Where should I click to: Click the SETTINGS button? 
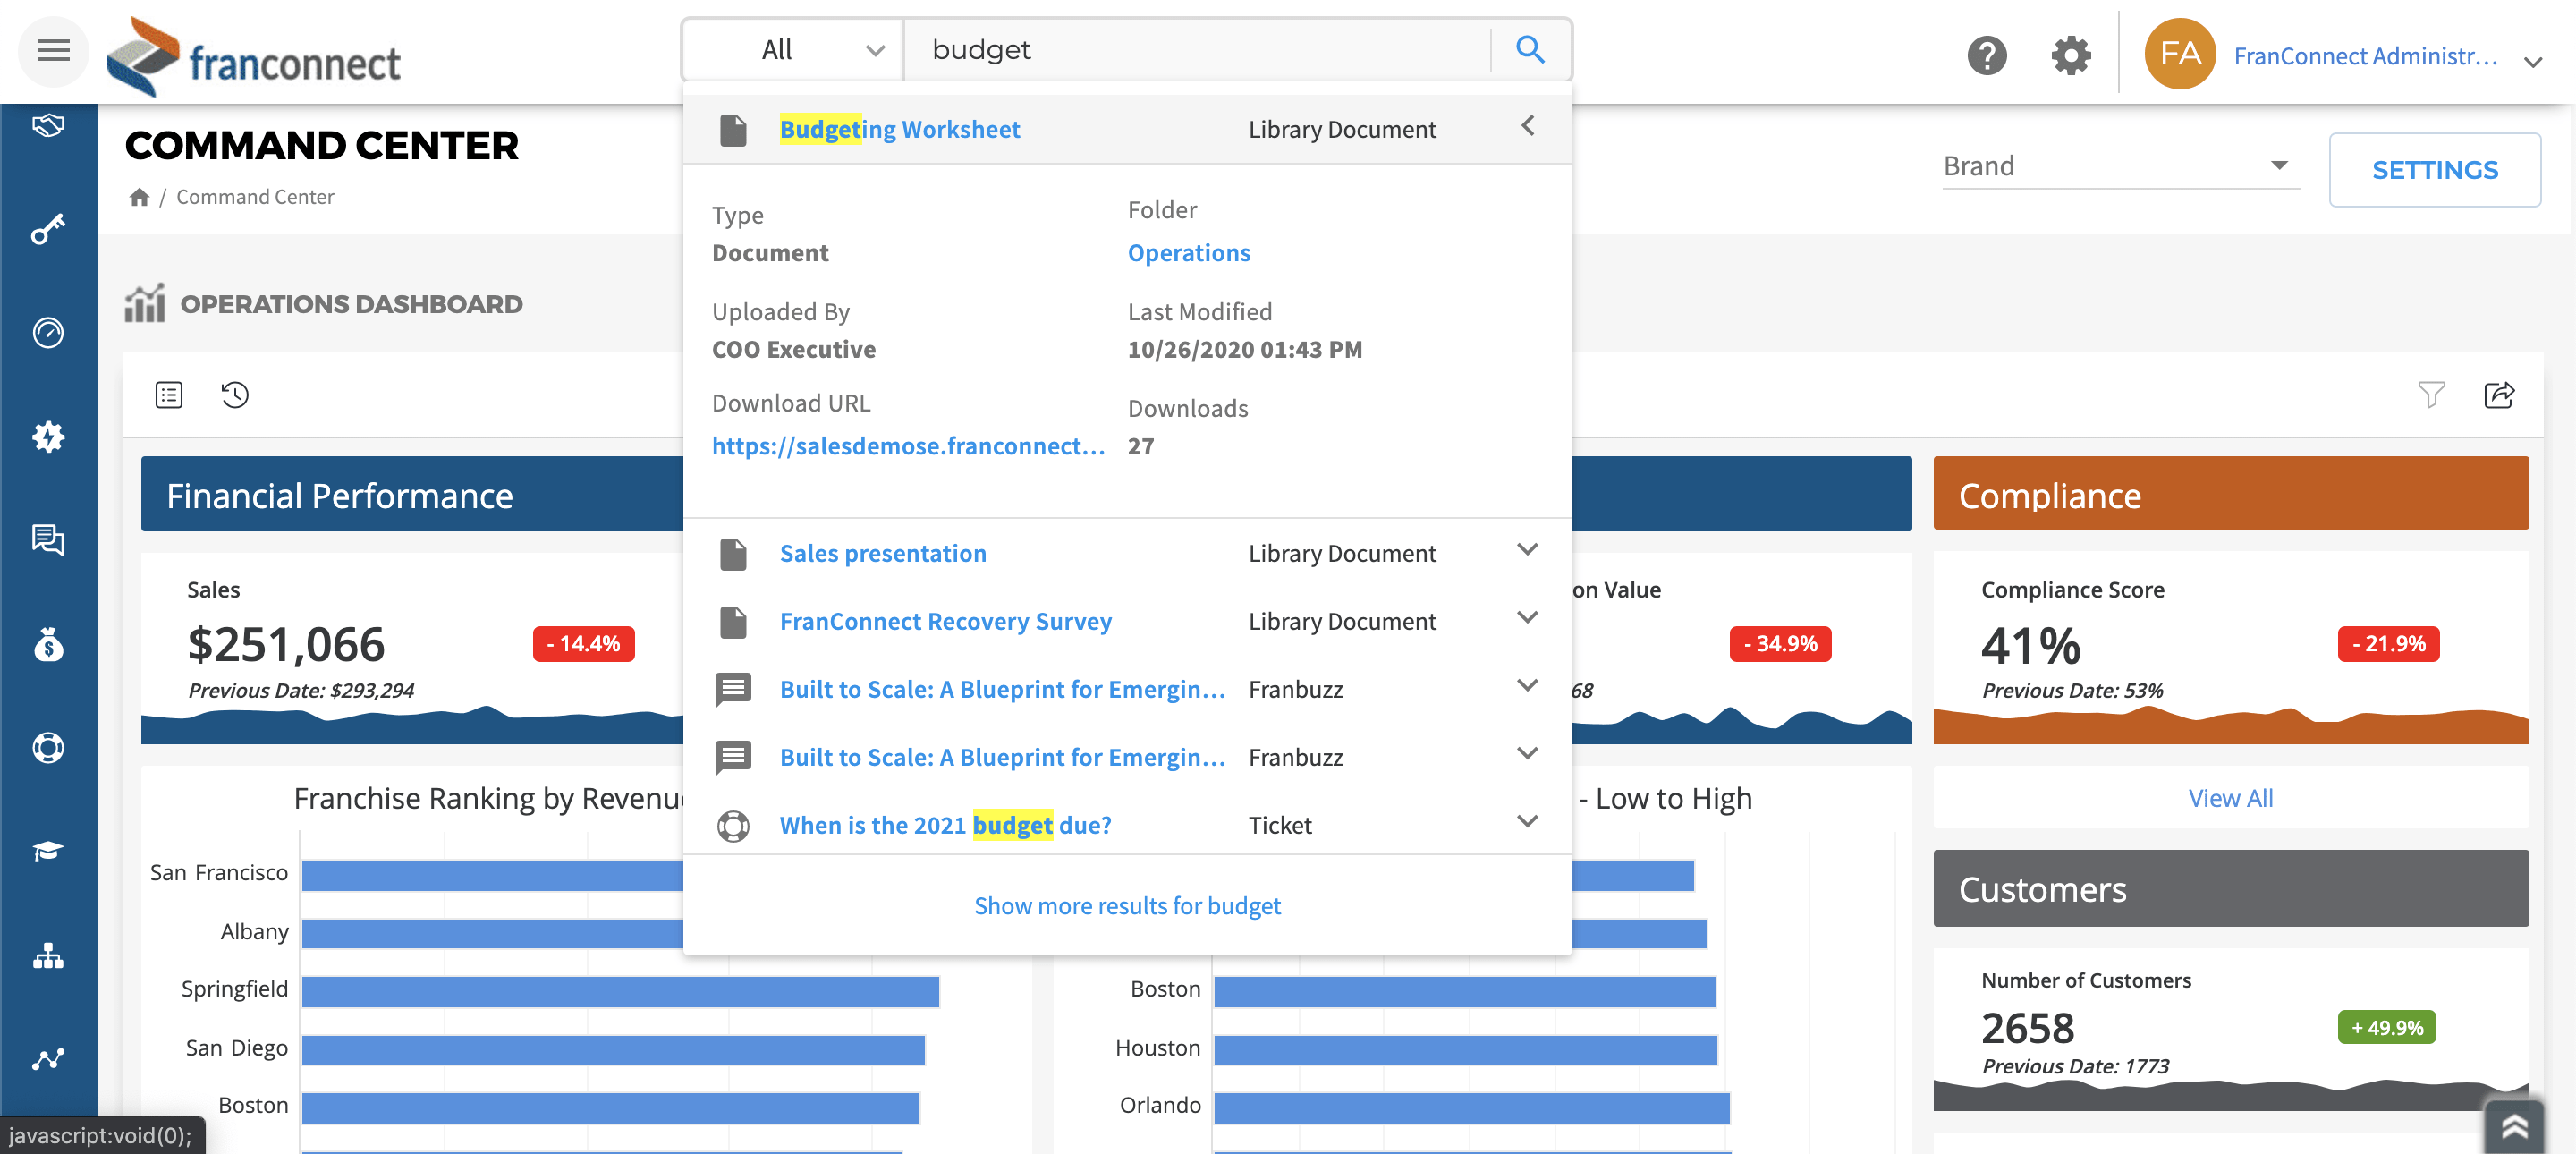pos(2434,170)
